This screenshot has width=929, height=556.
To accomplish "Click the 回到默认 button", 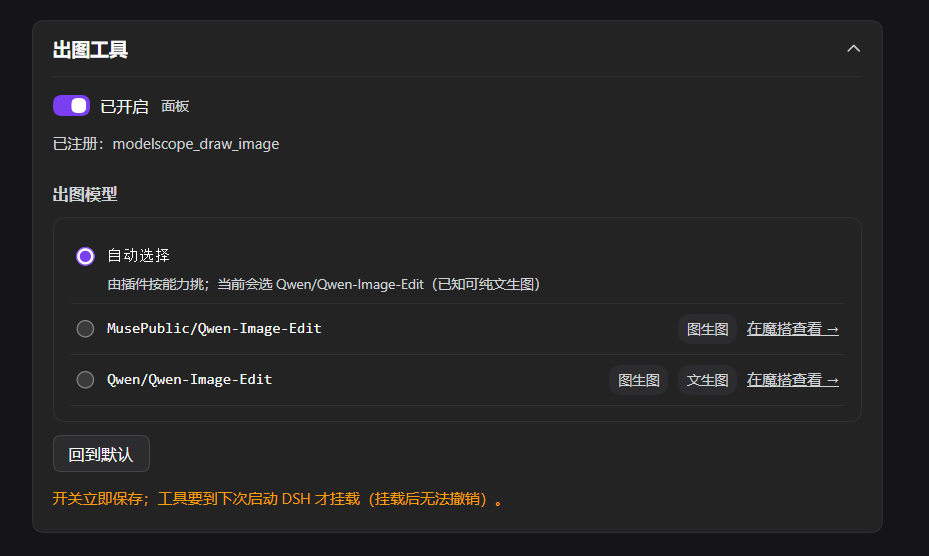I will [101, 454].
